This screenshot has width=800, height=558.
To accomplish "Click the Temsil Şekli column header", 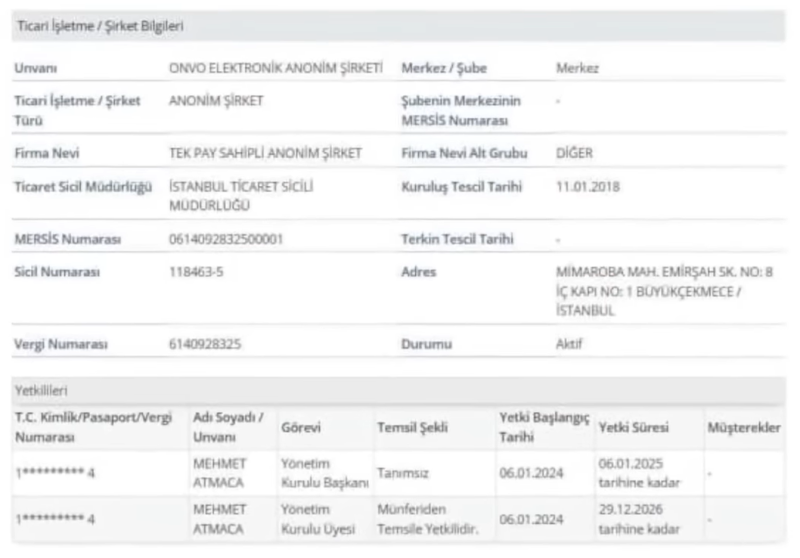I will [x=412, y=427].
